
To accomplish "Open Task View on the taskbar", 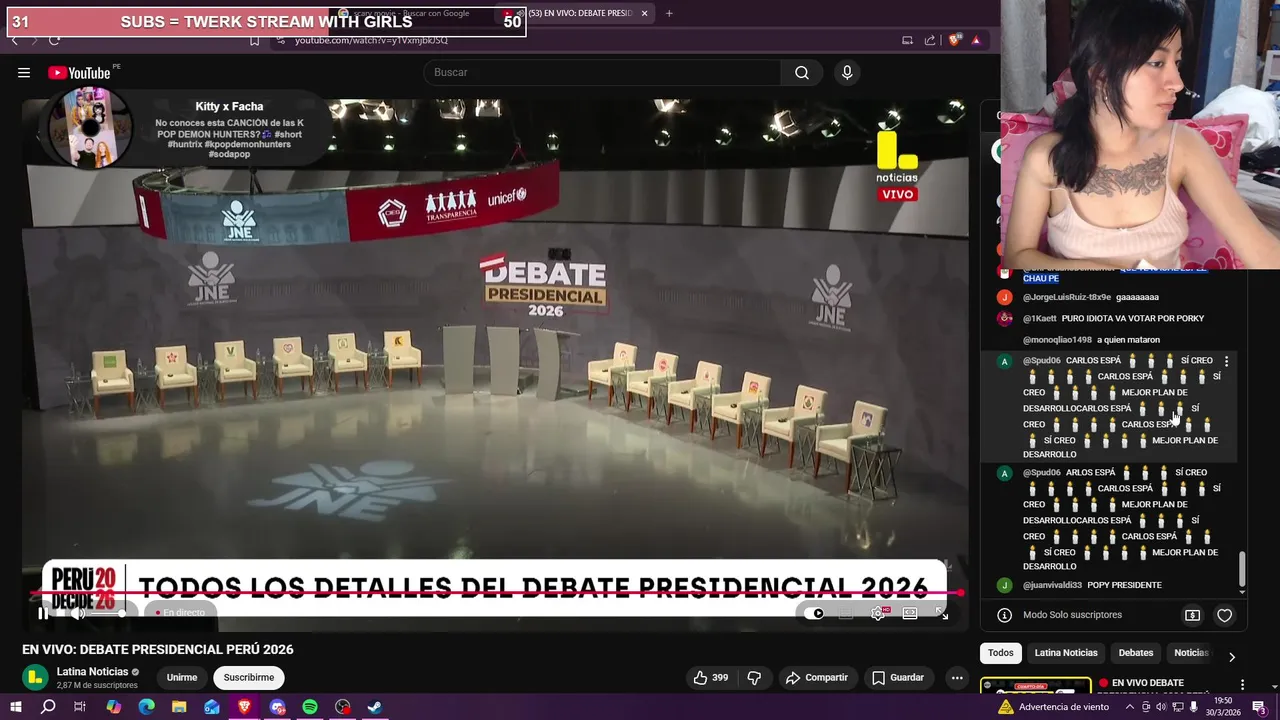I will (x=80, y=707).
